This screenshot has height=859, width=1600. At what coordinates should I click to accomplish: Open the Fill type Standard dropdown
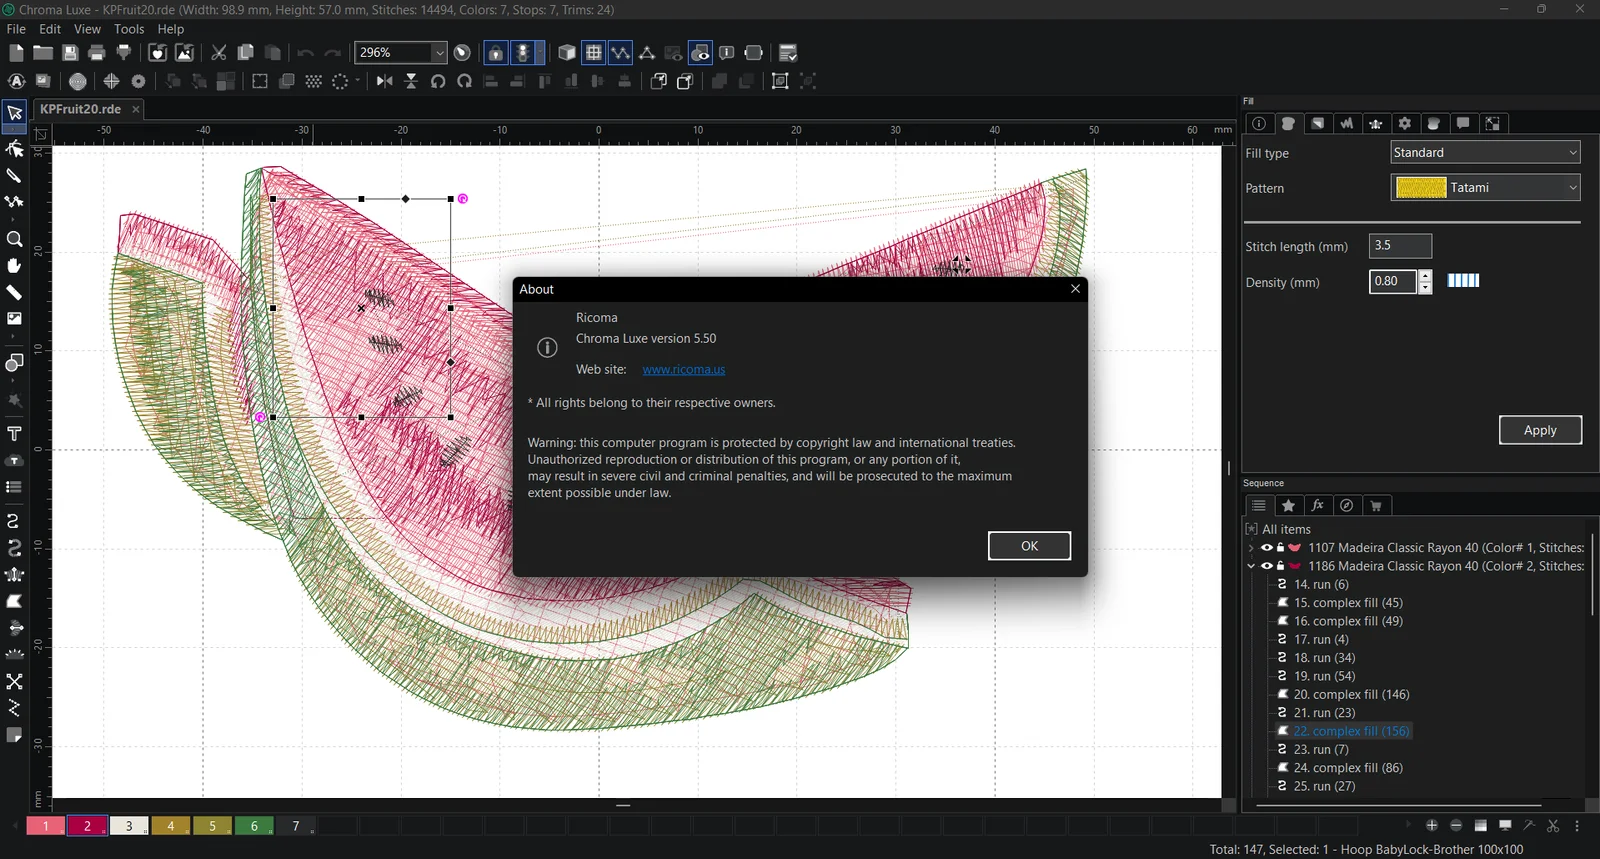1485,152
